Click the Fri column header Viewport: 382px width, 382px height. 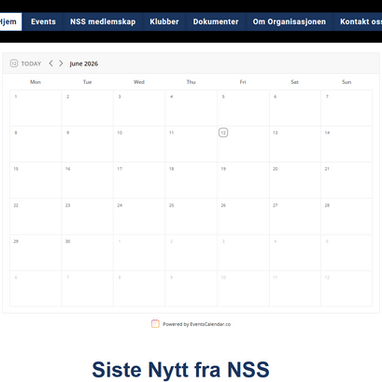[x=243, y=82]
